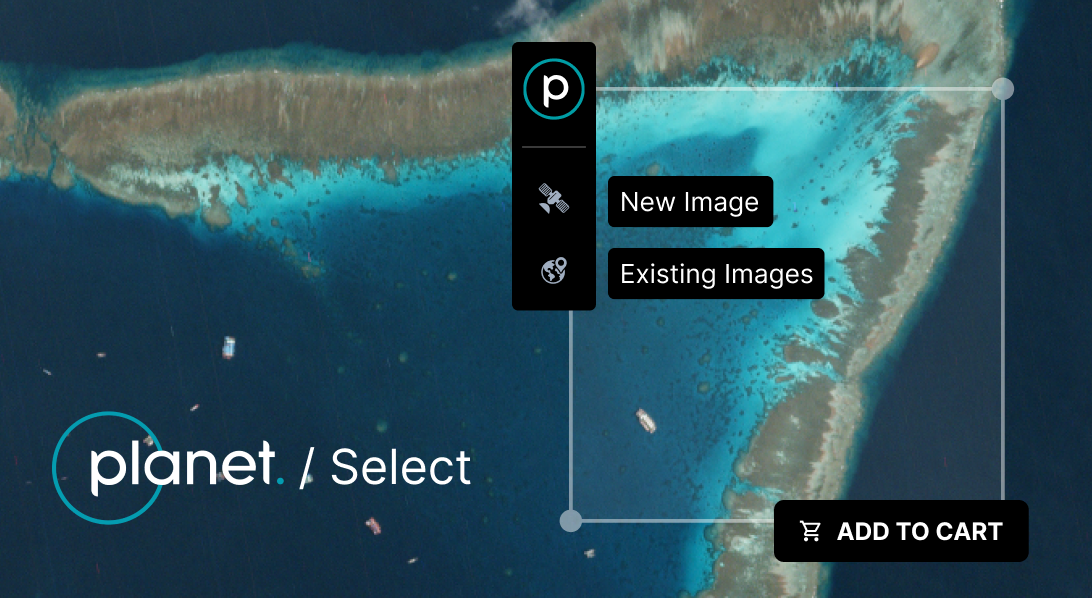Click the divider line in the vertical toolbar
The height and width of the screenshot is (598, 1092).
(554, 147)
